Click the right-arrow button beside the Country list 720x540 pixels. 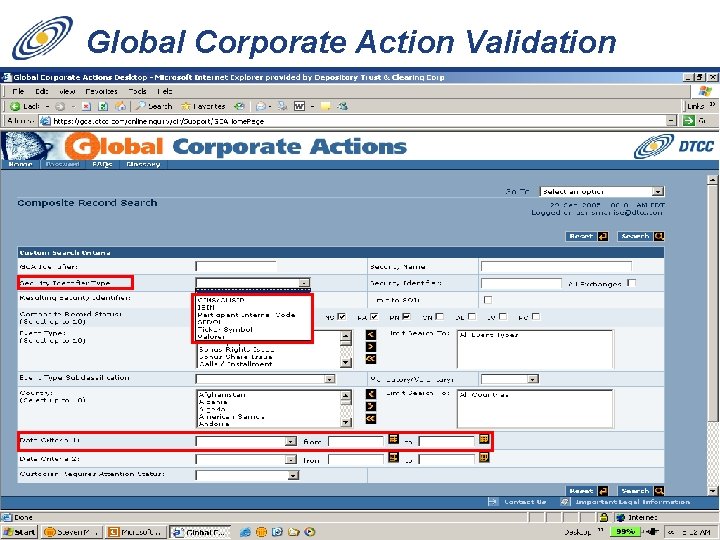371,406
